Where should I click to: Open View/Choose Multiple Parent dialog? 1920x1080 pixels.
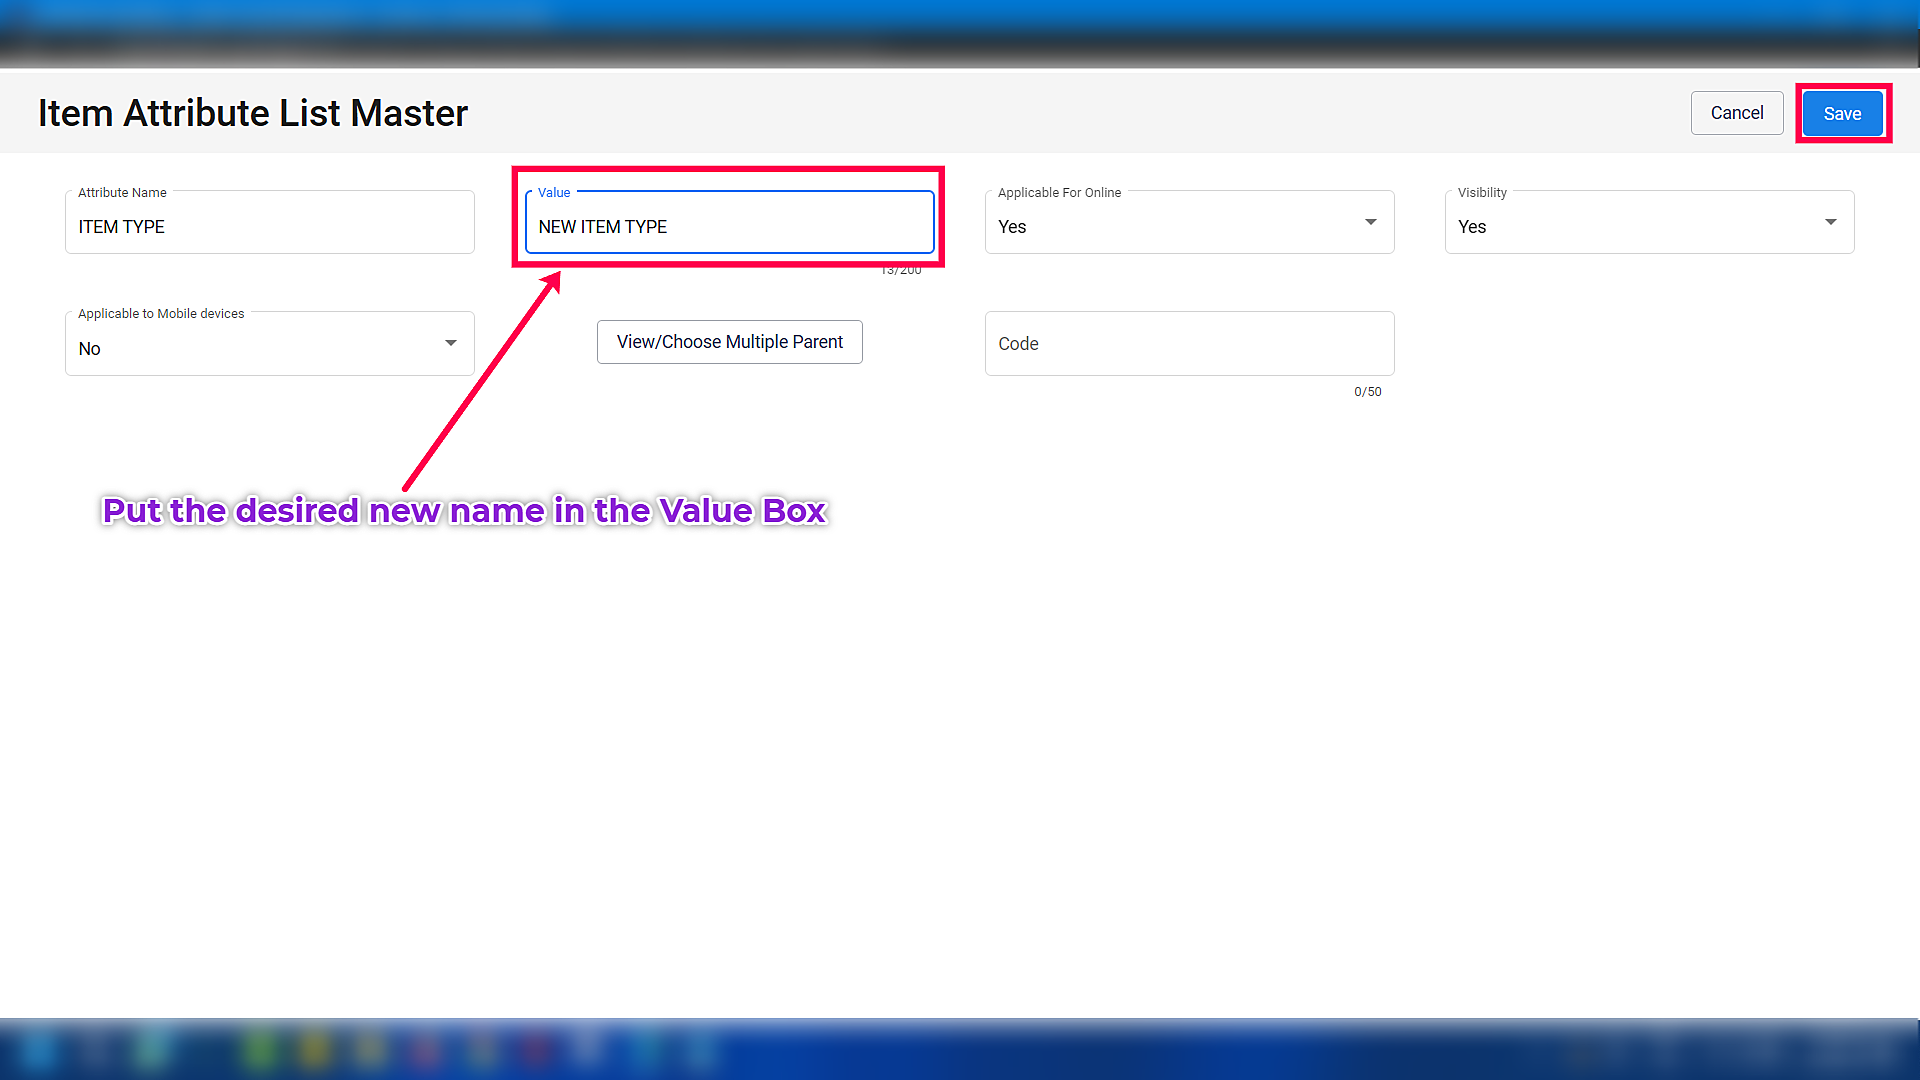(x=729, y=342)
